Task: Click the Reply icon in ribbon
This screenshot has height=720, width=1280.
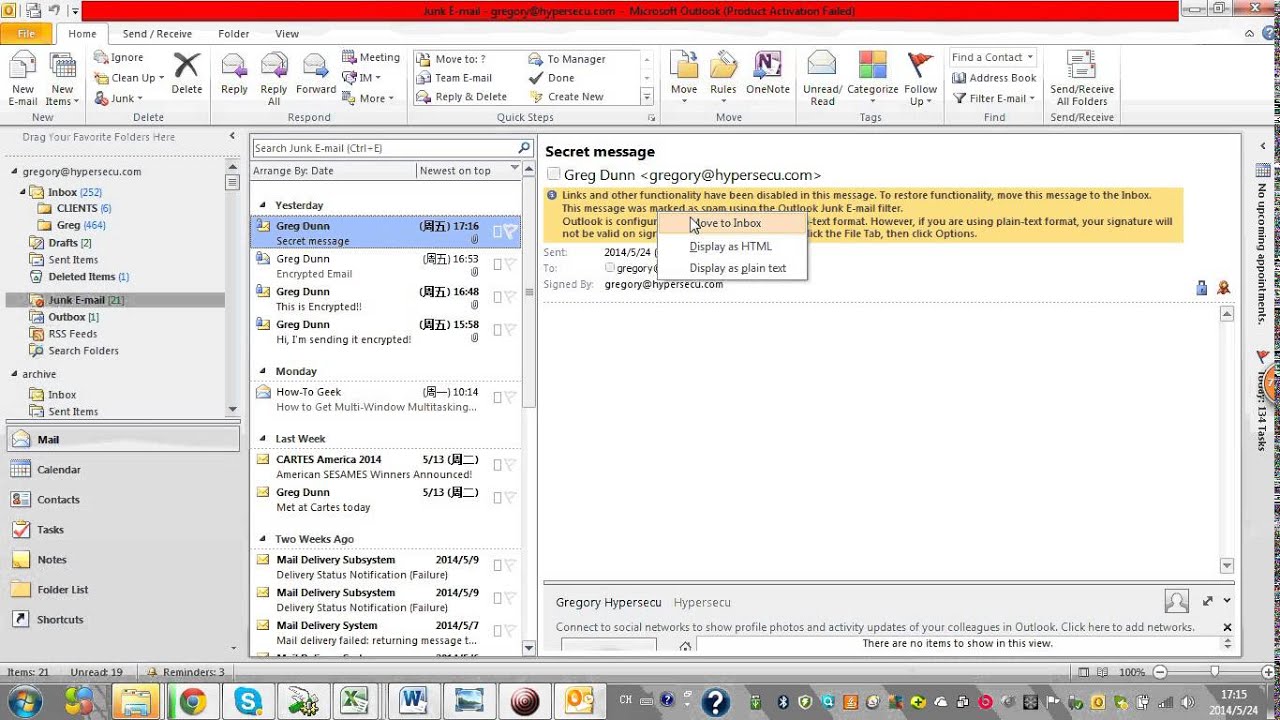Action: (234, 66)
